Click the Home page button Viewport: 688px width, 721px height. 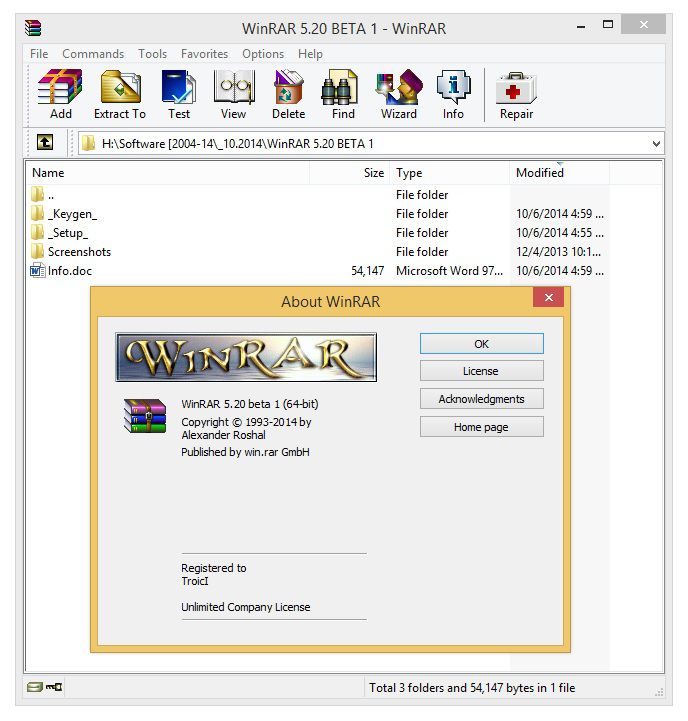pos(482,427)
